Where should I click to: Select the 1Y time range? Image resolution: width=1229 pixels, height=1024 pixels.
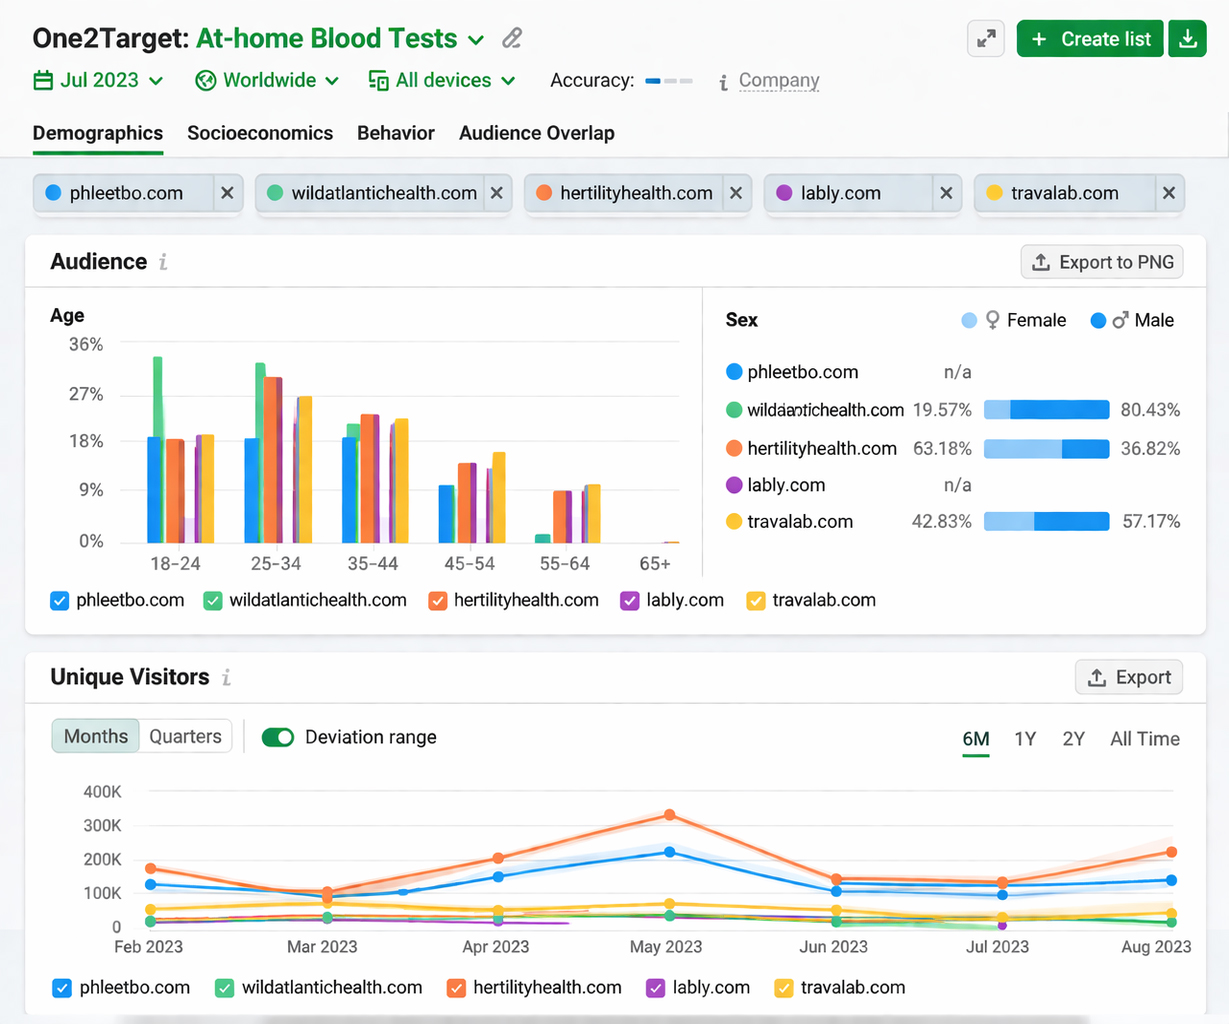click(1025, 739)
